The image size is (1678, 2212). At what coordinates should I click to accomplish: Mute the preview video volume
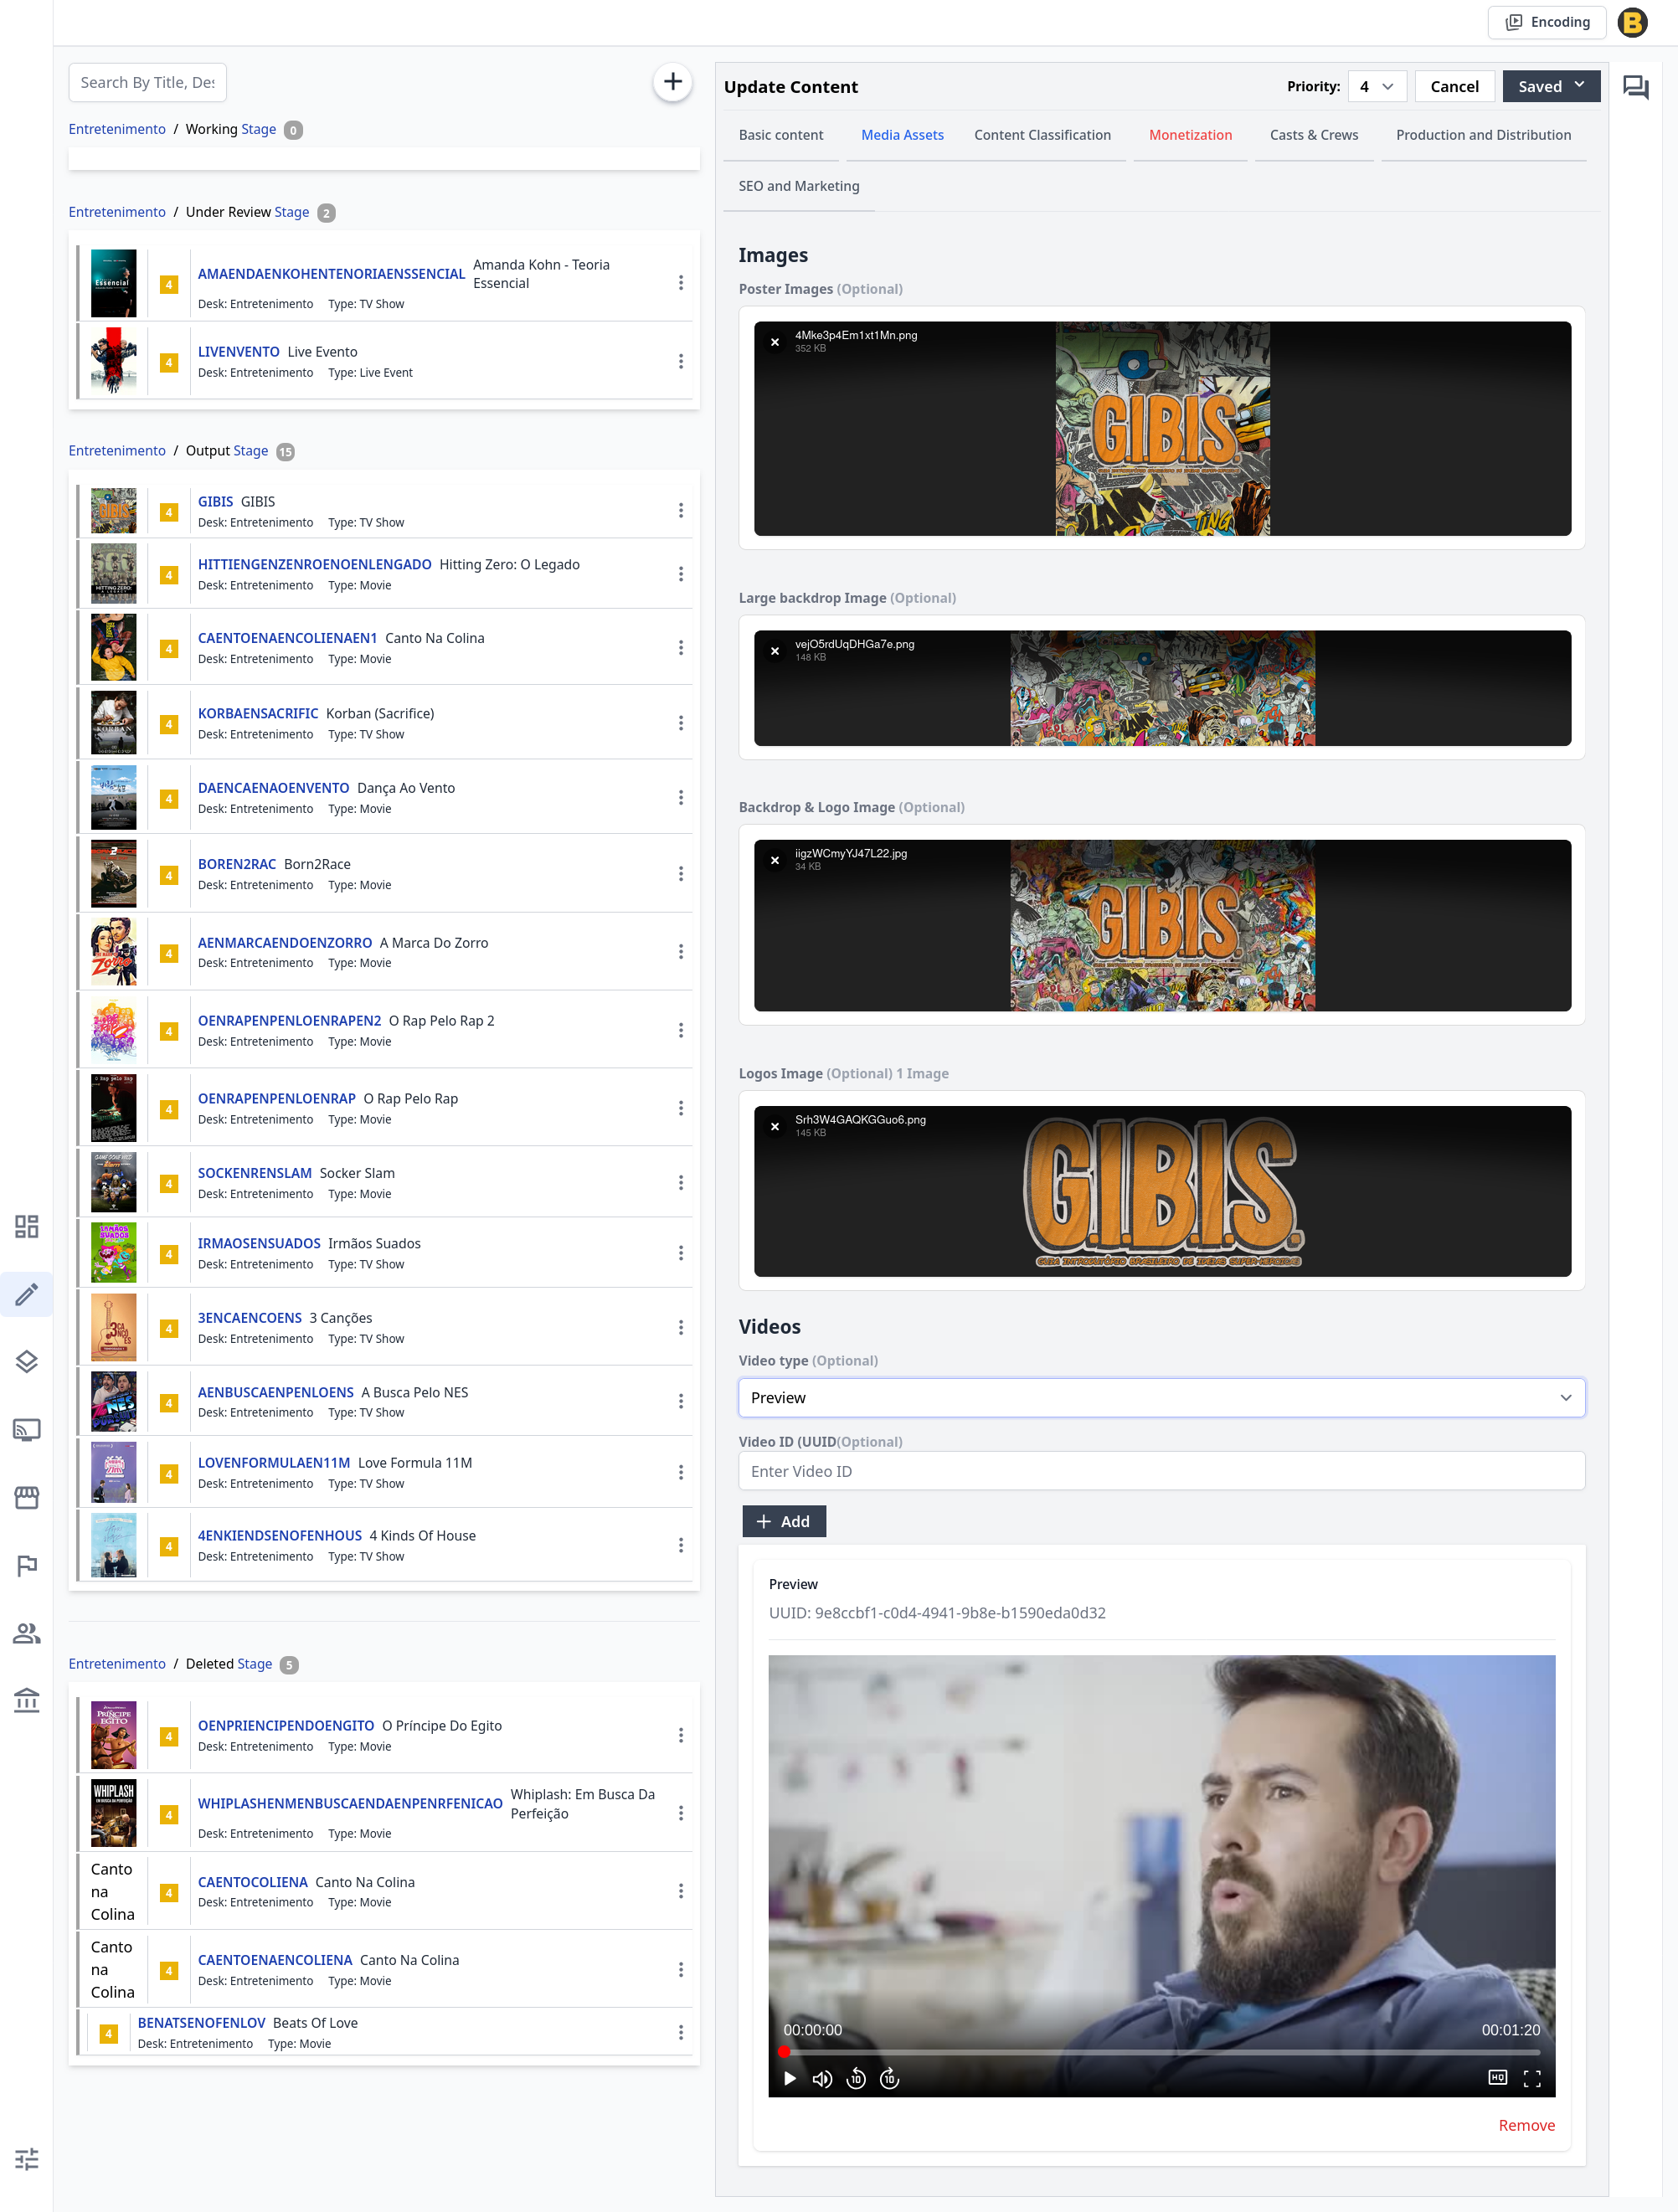pos(822,2079)
